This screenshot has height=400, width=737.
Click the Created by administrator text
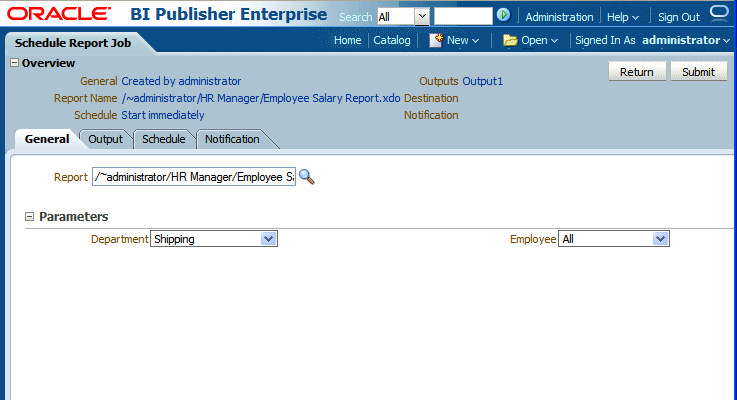[181, 81]
